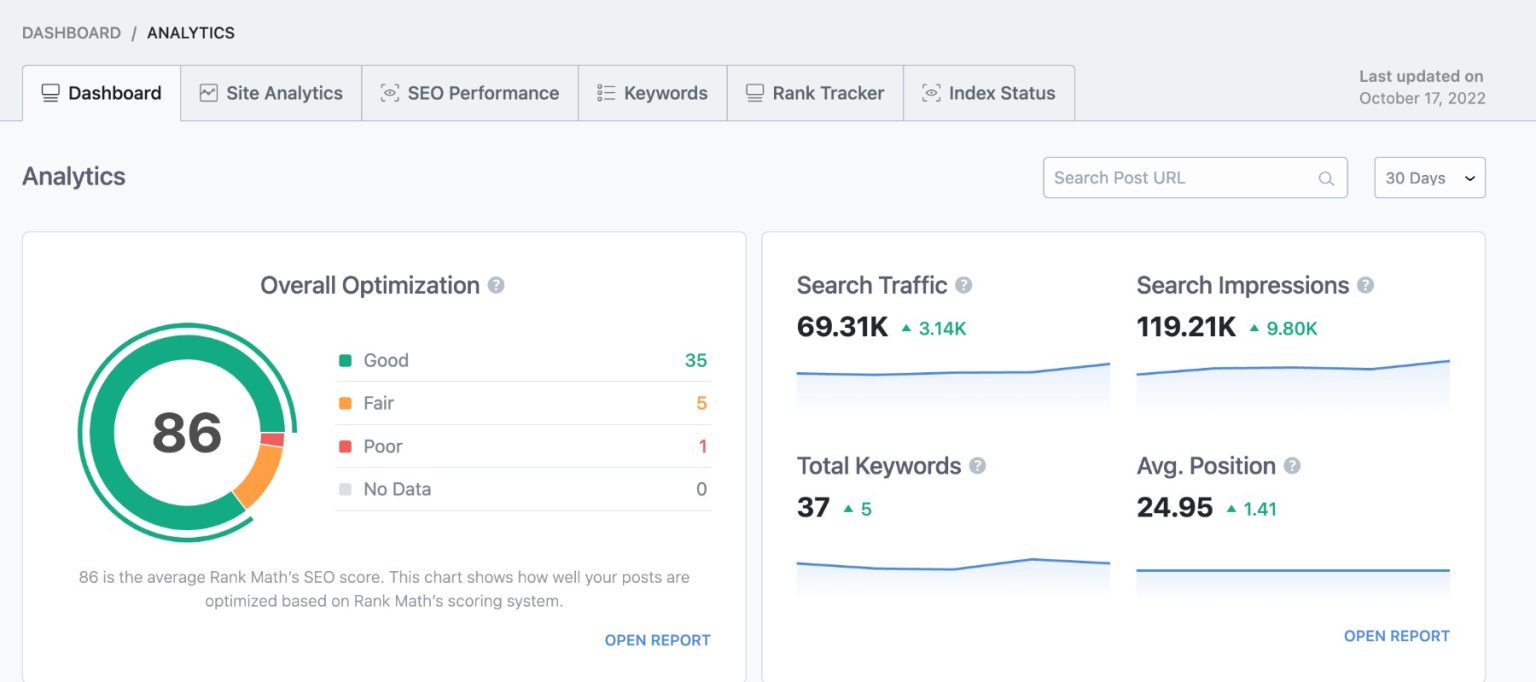This screenshot has height=682, width=1536.
Task: Click the question mark beside Total Keywords
Action: (977, 466)
